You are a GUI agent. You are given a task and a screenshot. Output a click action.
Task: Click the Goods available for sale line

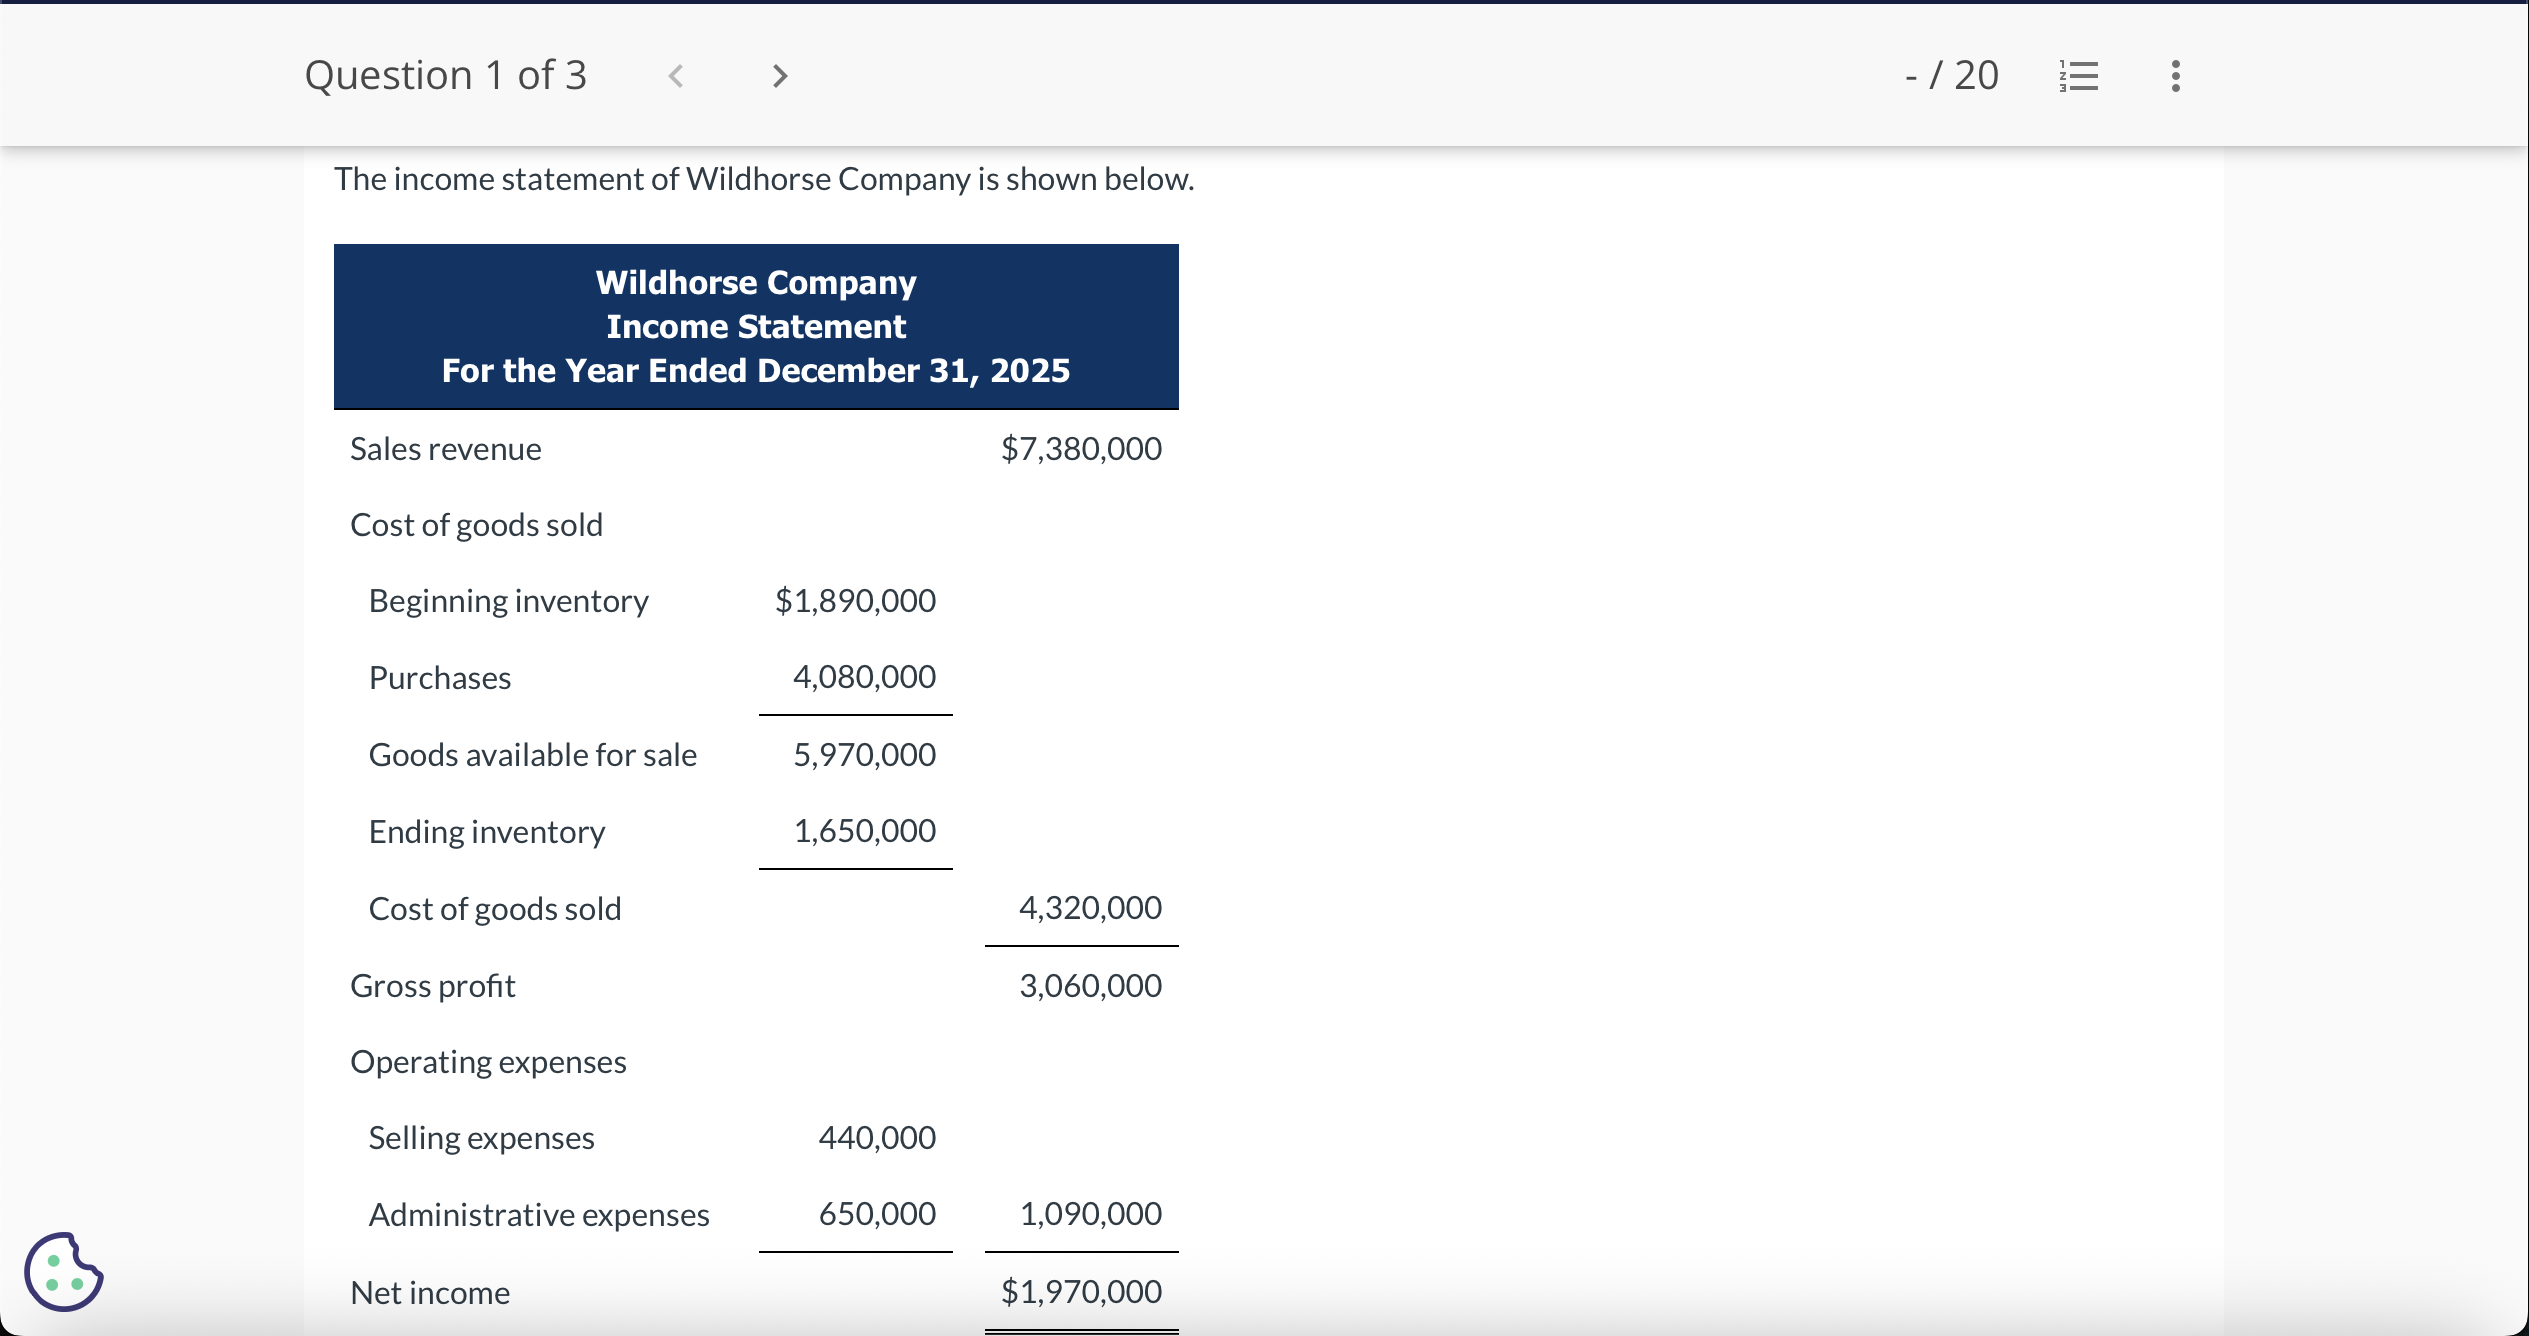pyautogui.click(x=533, y=754)
